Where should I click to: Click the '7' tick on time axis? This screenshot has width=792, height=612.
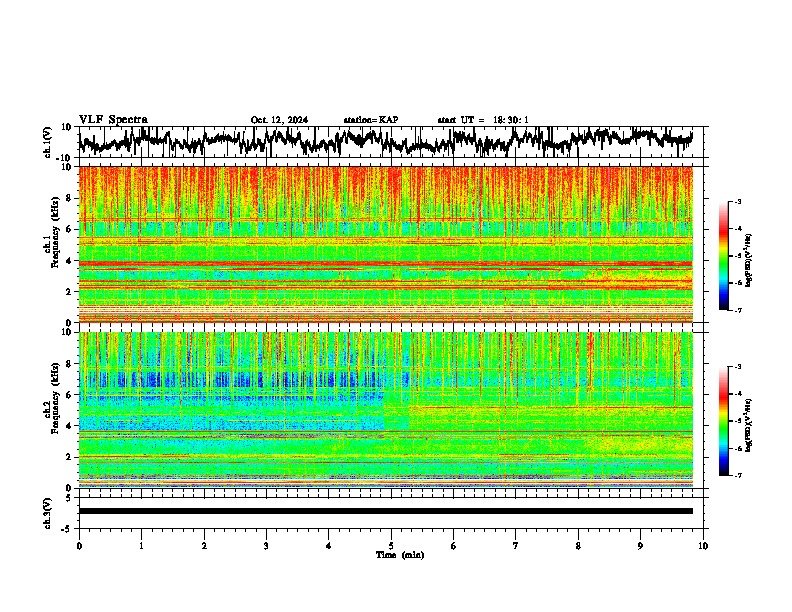pyautogui.click(x=516, y=546)
